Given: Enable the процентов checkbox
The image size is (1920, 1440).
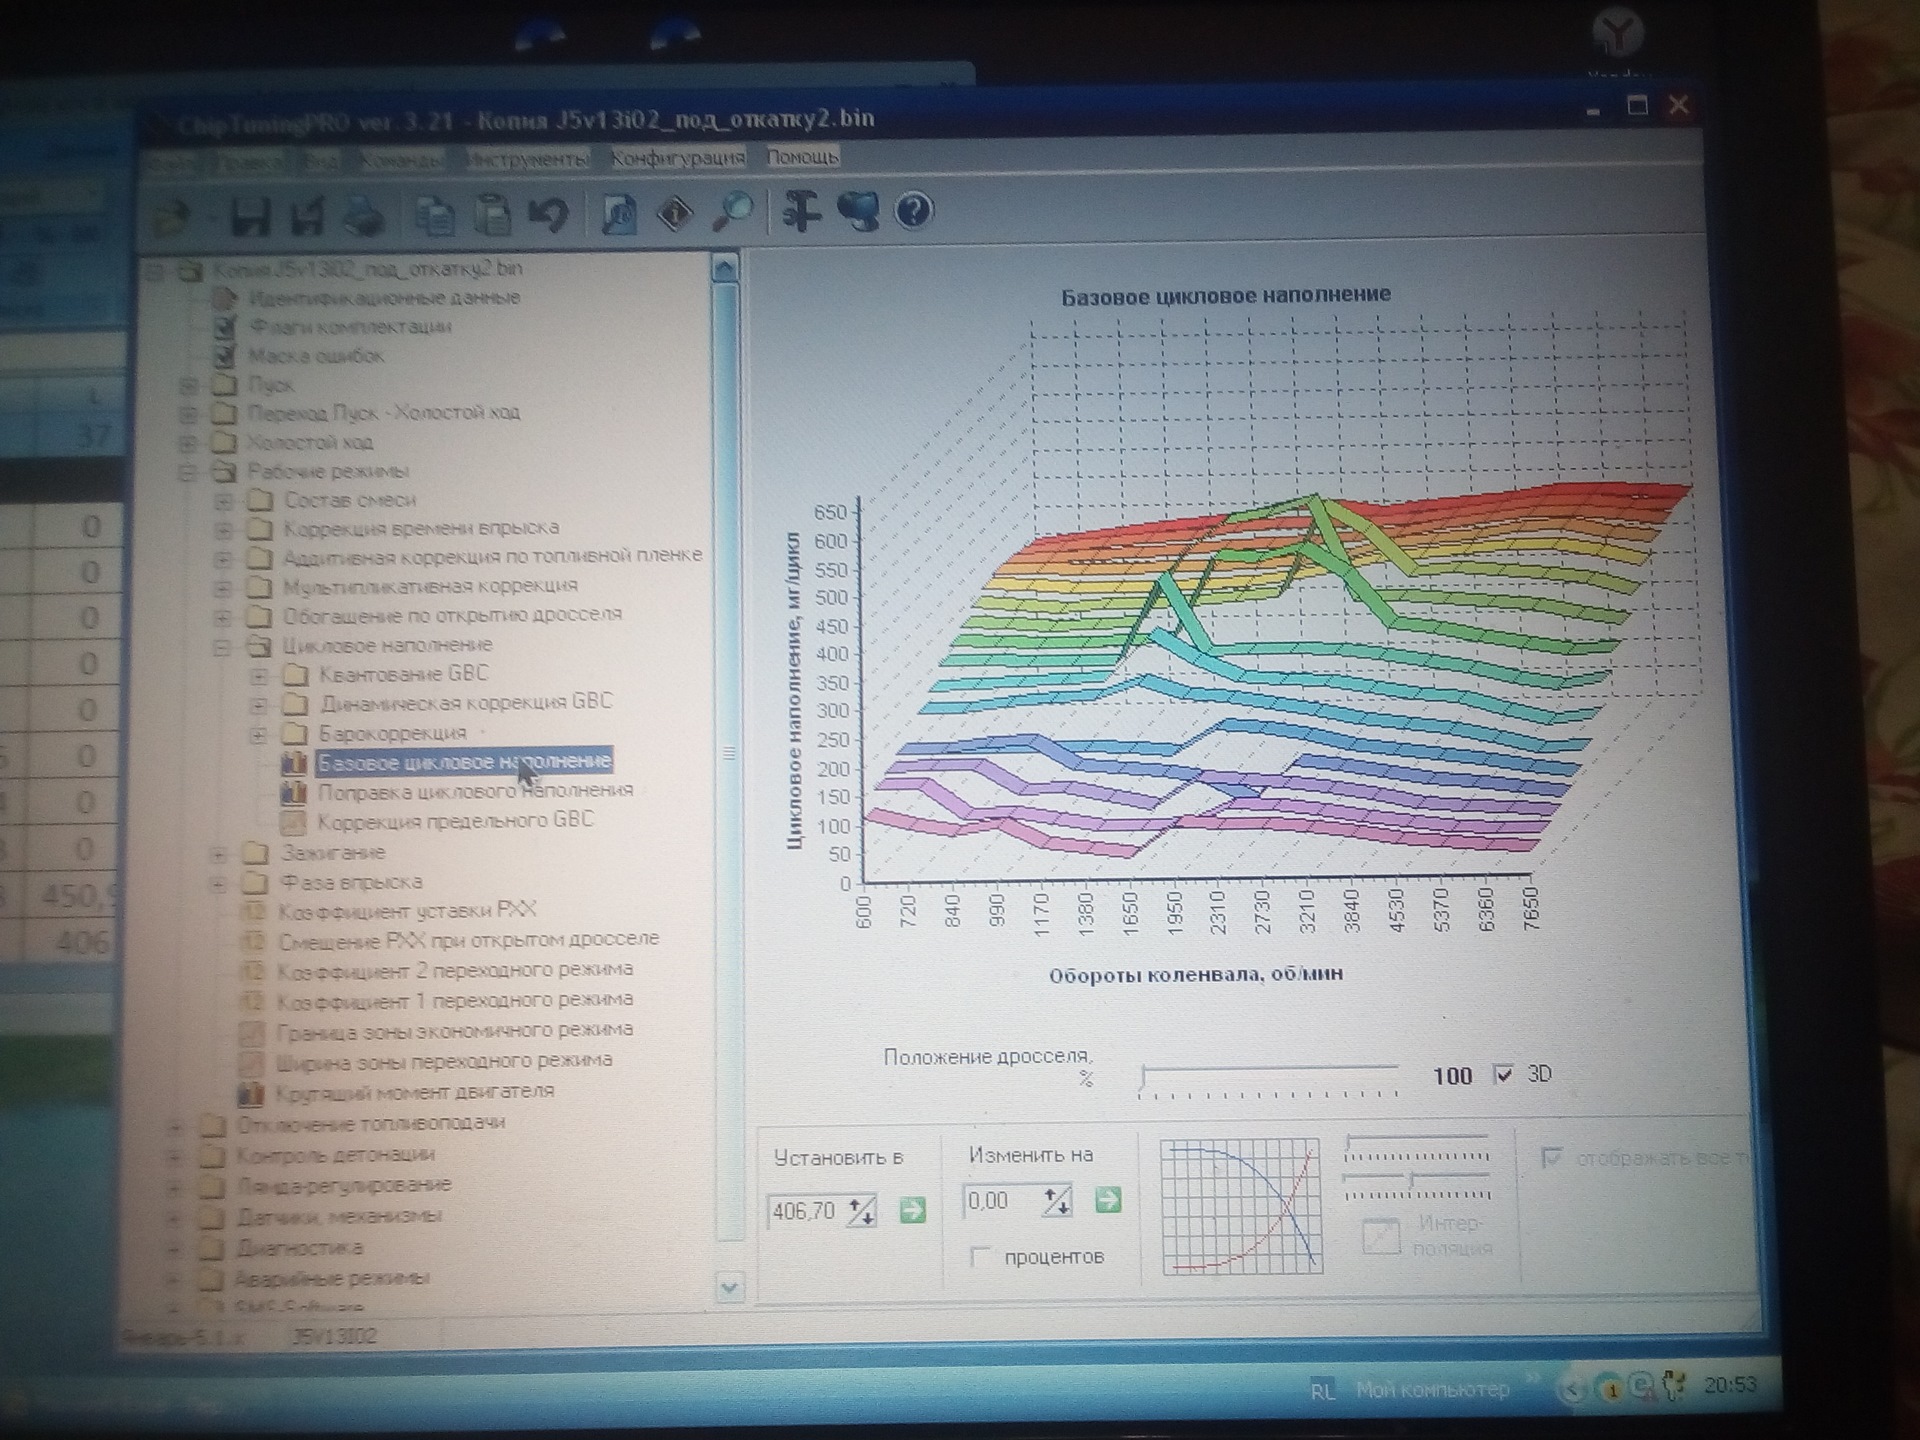Looking at the screenshot, I should pyautogui.click(x=981, y=1257).
